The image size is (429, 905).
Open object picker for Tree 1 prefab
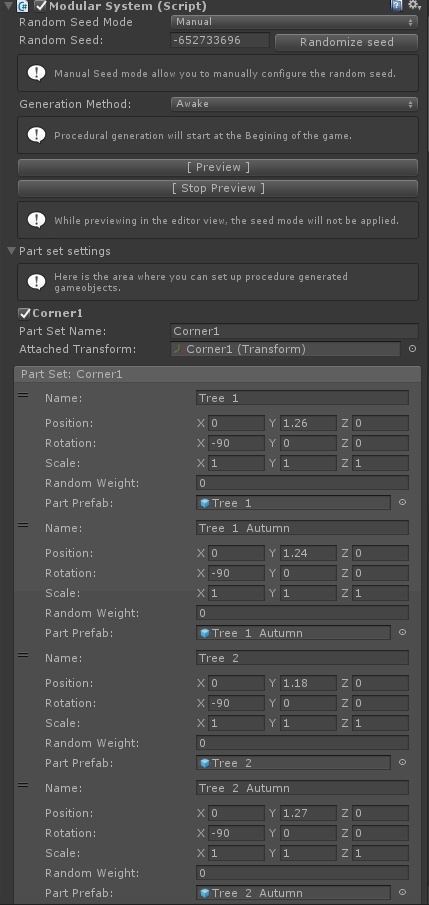pos(402,502)
